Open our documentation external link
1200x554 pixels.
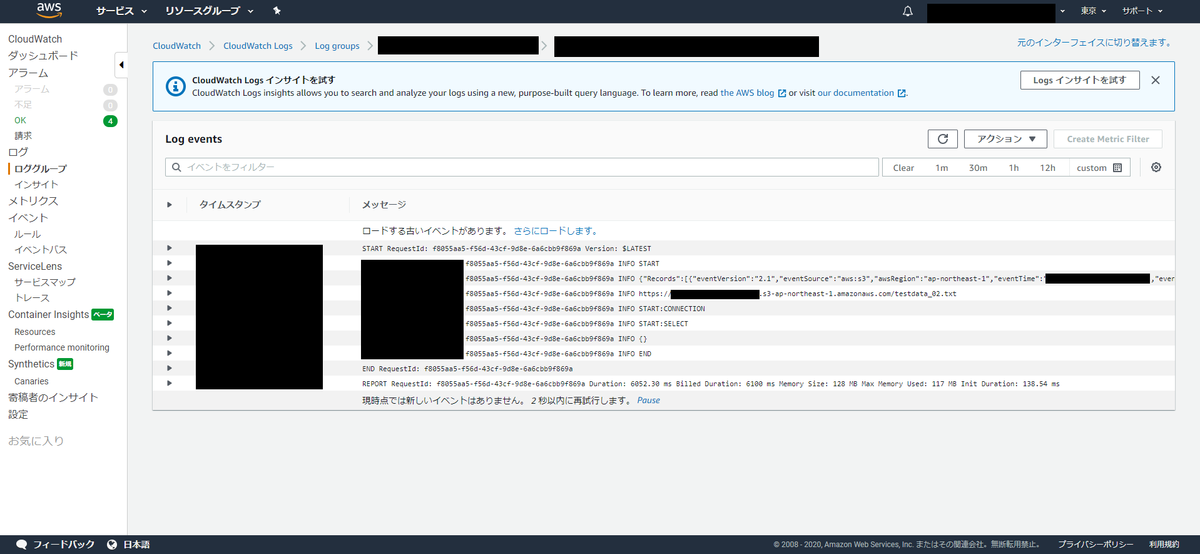click(x=862, y=93)
